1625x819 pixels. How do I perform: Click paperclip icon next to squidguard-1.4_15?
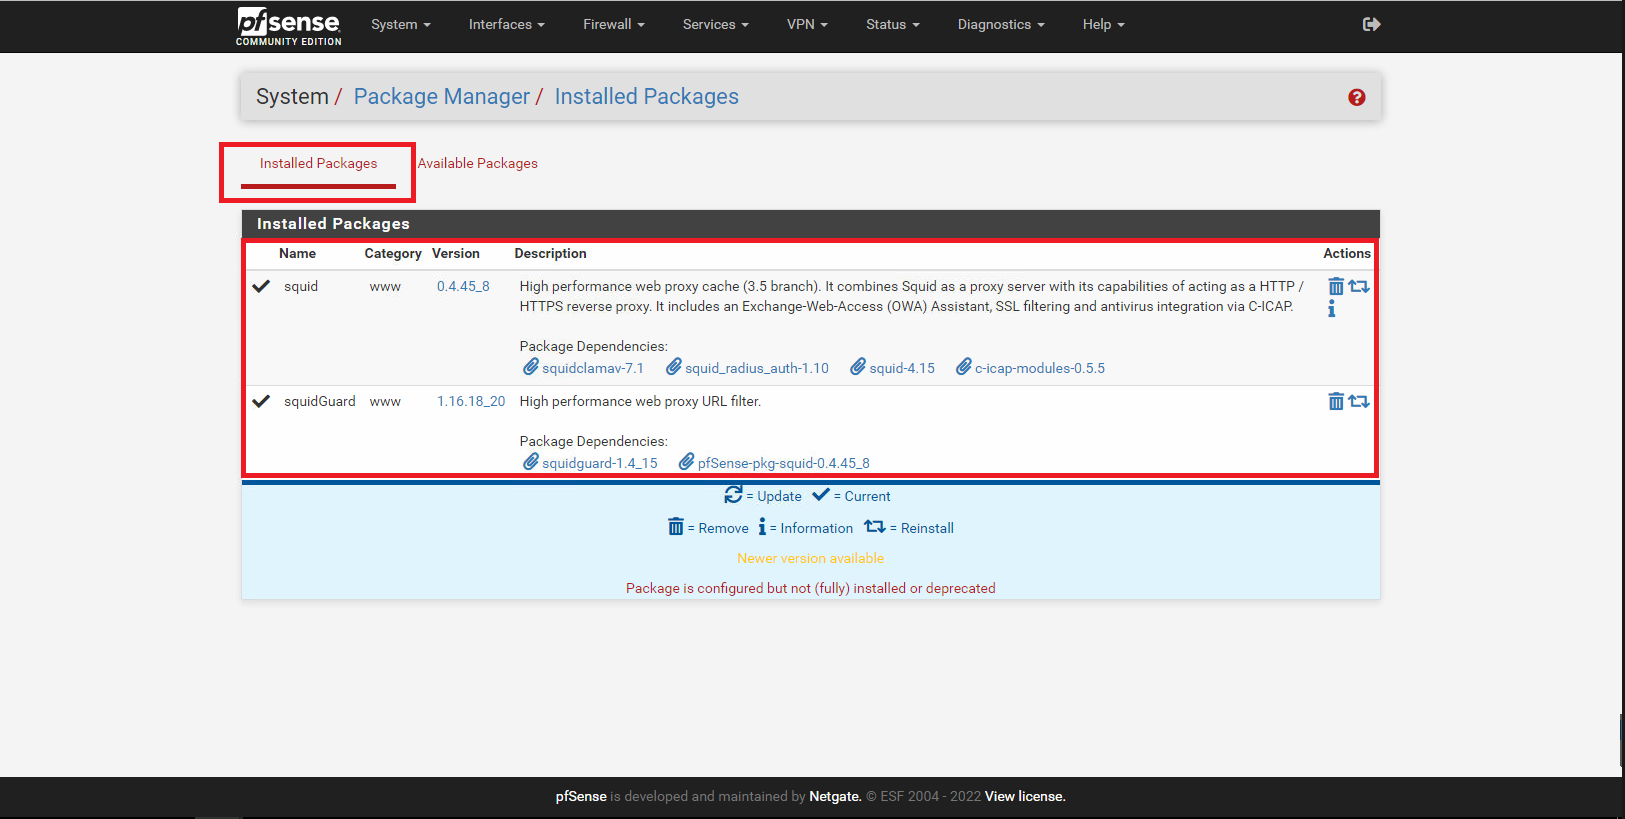pos(530,462)
